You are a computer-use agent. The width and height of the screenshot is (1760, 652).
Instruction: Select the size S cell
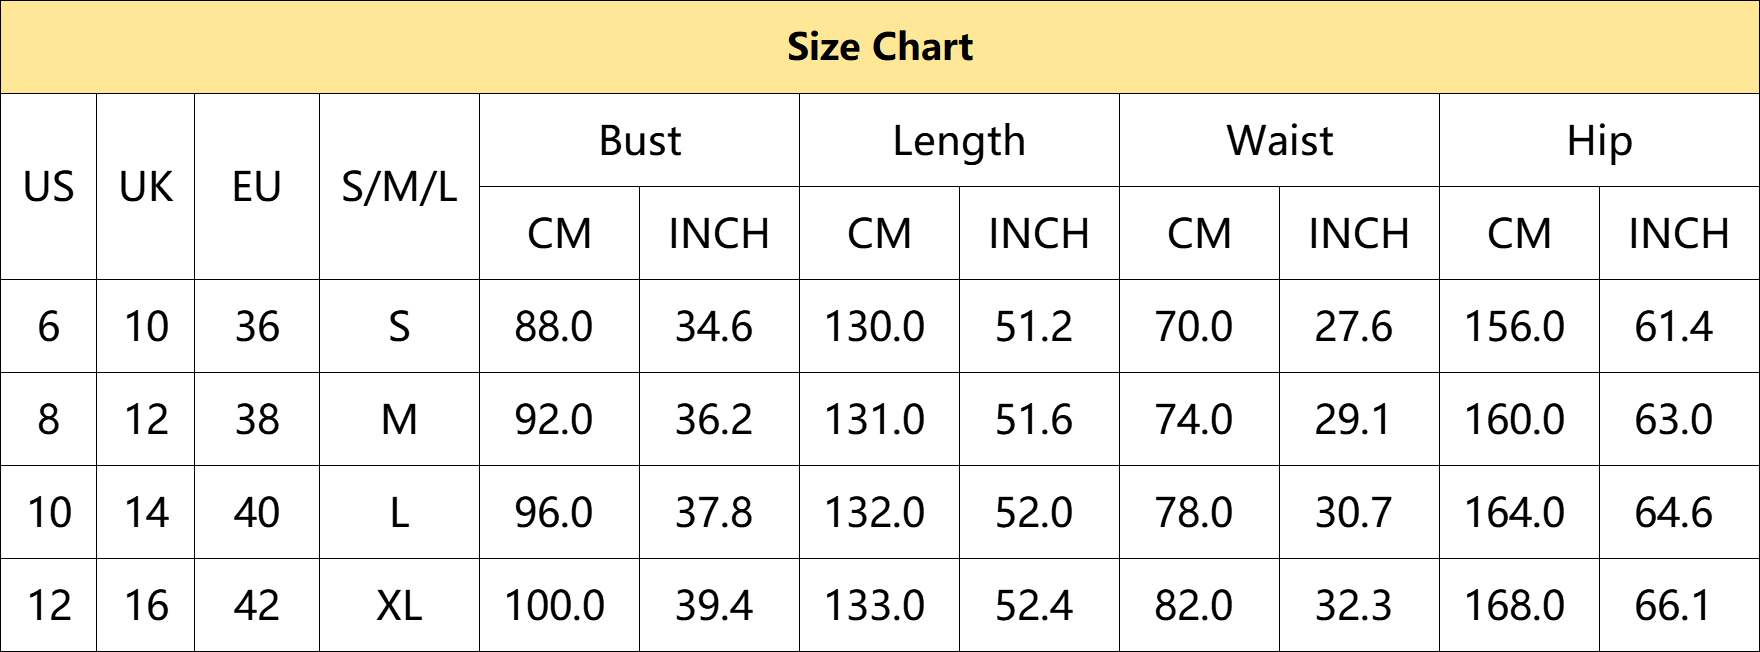(400, 327)
